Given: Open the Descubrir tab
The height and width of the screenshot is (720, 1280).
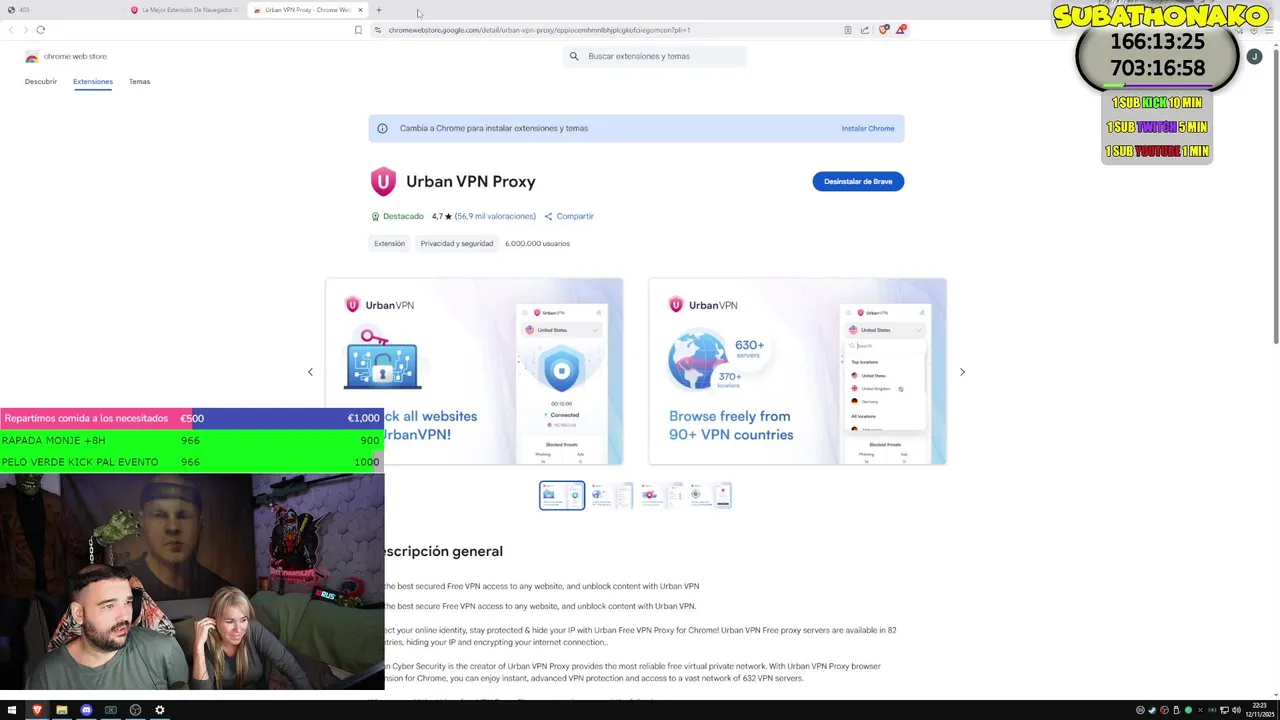Looking at the screenshot, I should tap(41, 81).
